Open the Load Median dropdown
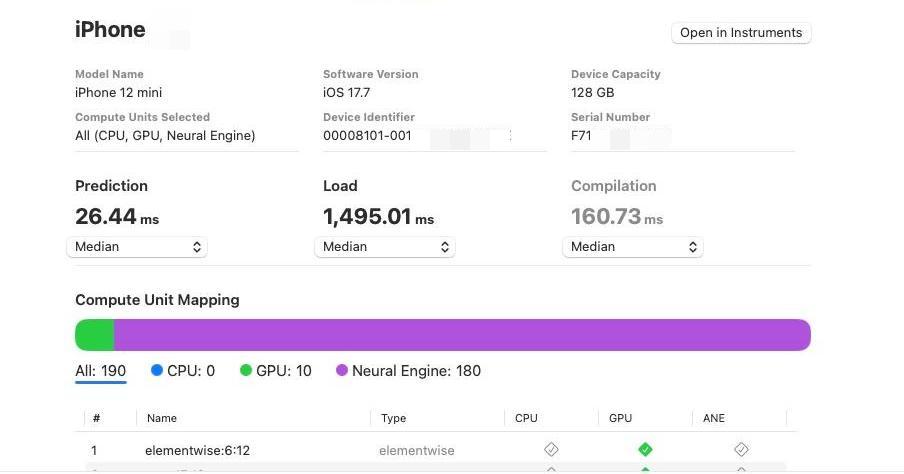904x474 pixels. click(385, 247)
